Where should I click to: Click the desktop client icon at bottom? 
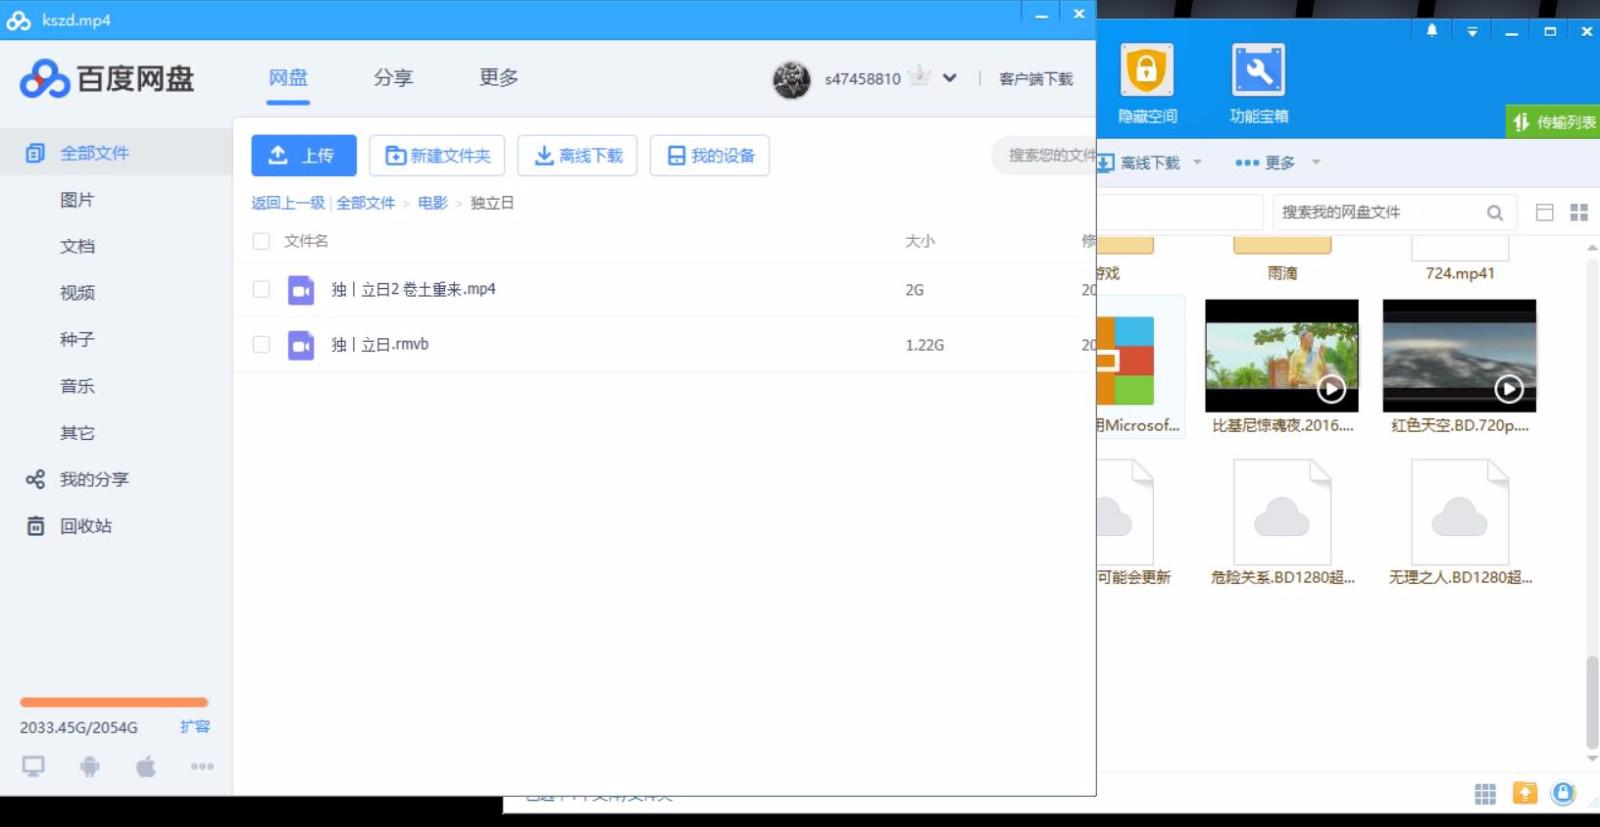(x=34, y=767)
